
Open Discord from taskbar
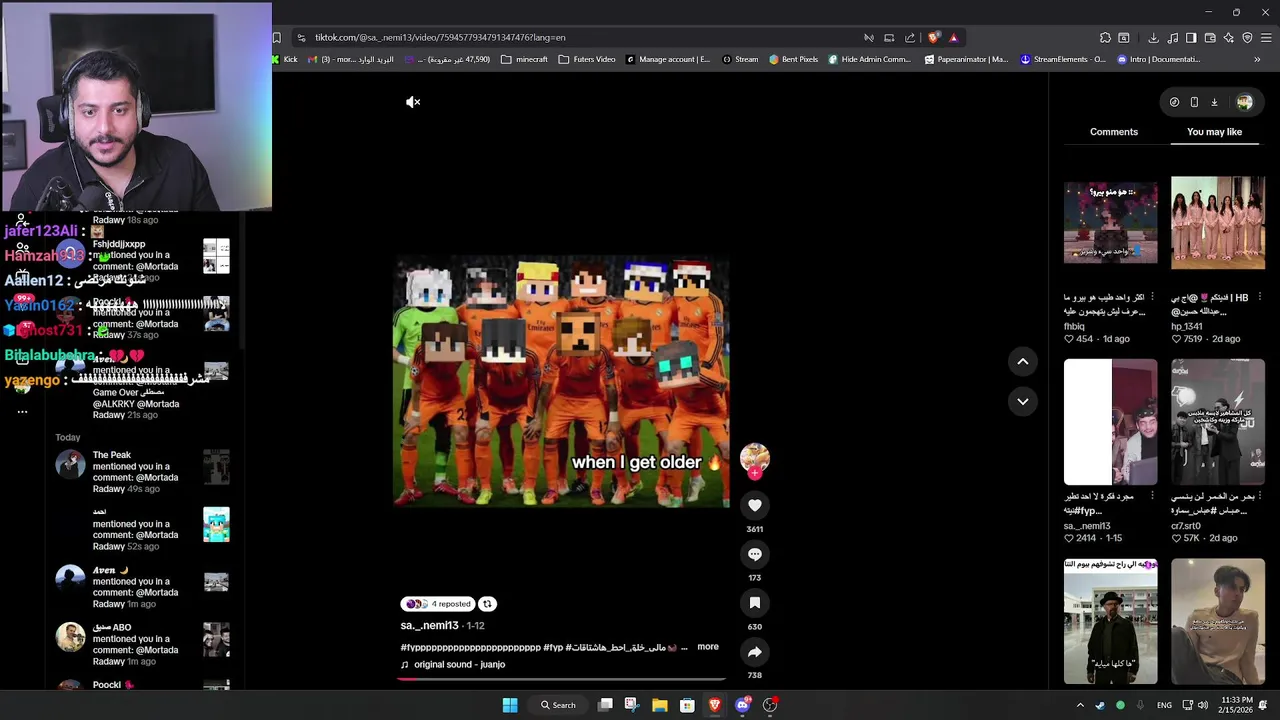tap(742, 705)
